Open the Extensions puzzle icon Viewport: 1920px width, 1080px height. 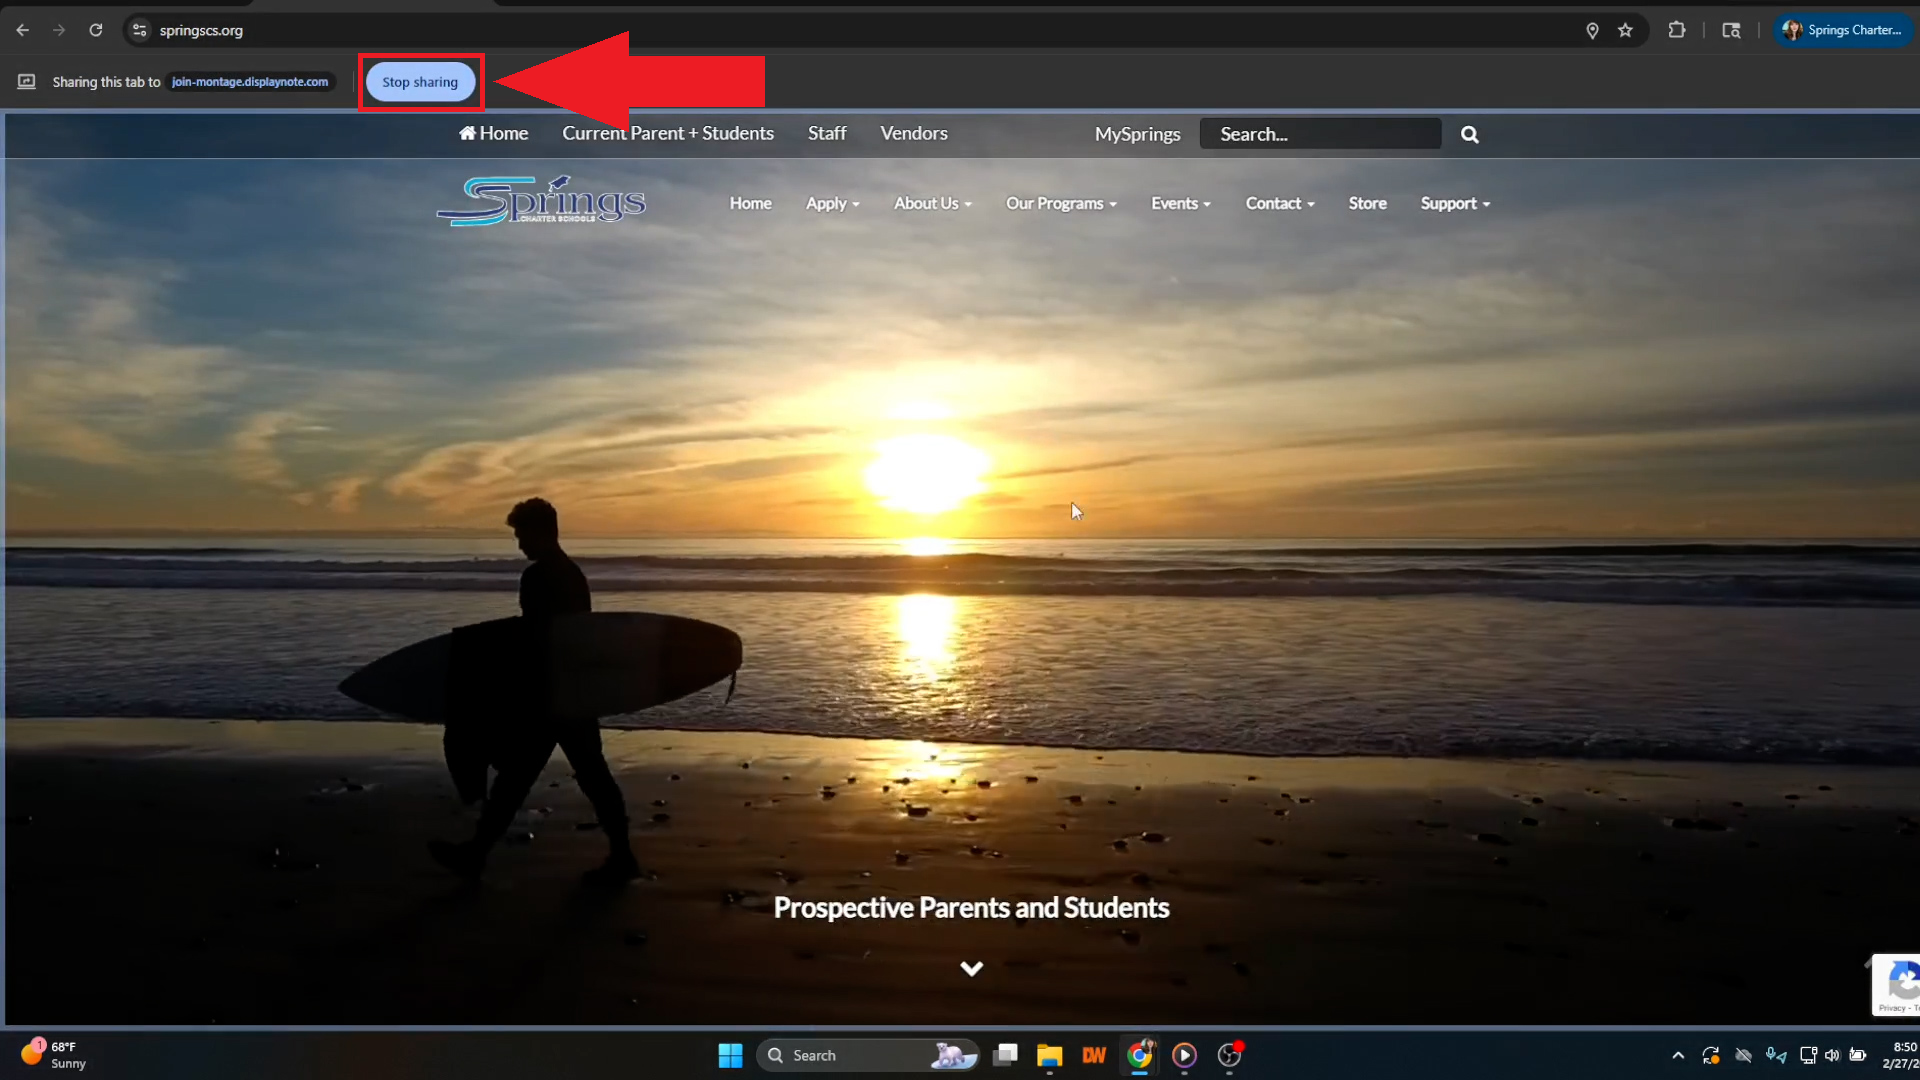coord(1677,30)
